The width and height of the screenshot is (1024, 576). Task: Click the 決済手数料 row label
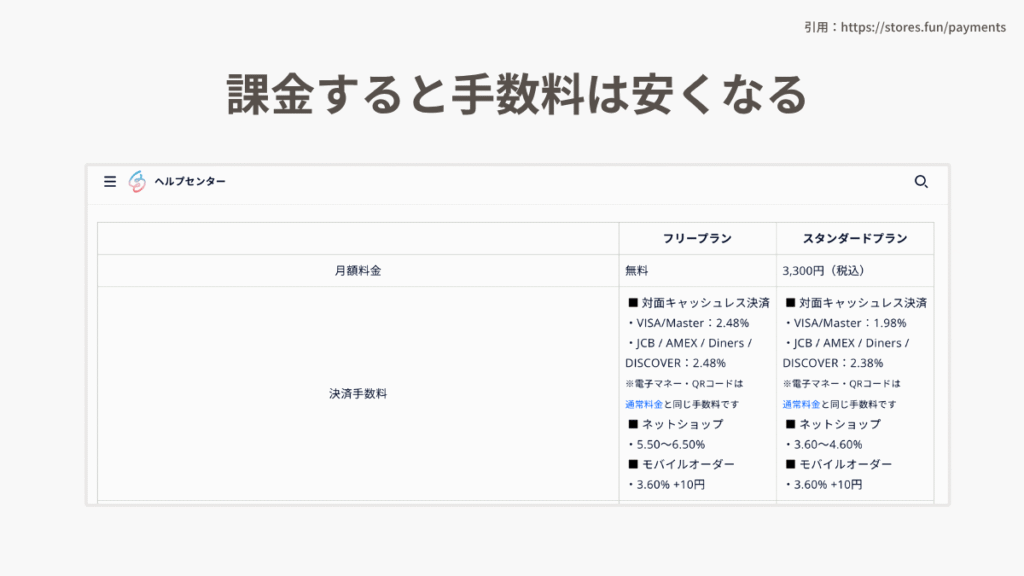coord(358,393)
